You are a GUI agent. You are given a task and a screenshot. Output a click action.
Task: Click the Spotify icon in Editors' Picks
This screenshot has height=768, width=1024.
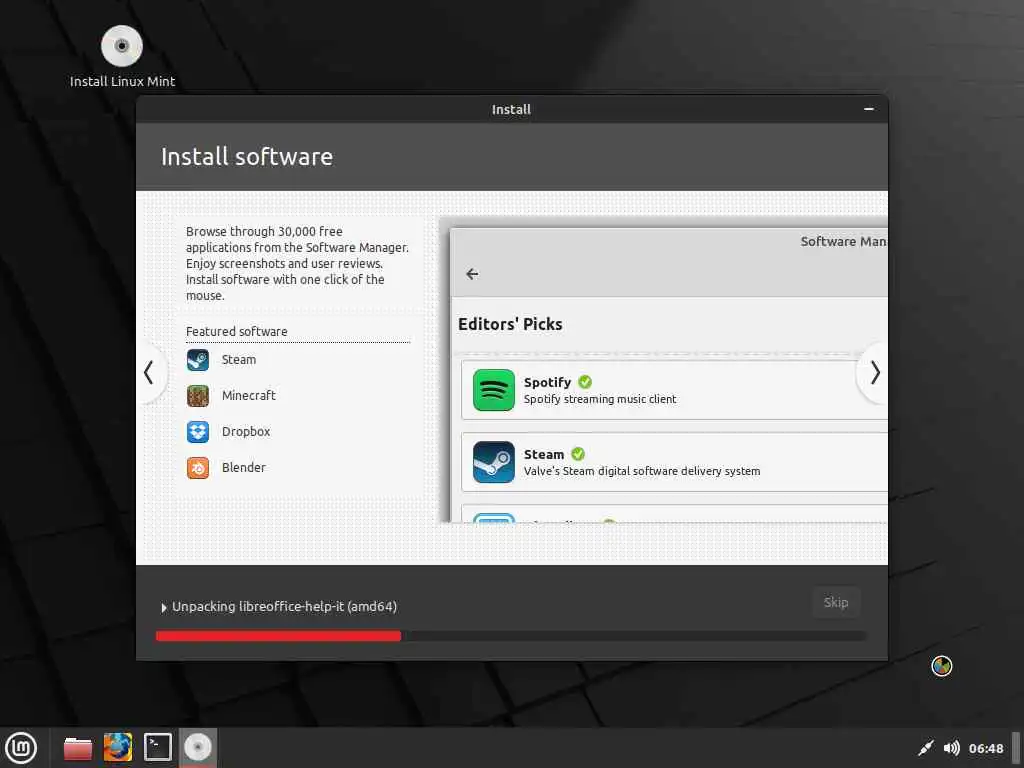[x=494, y=390]
